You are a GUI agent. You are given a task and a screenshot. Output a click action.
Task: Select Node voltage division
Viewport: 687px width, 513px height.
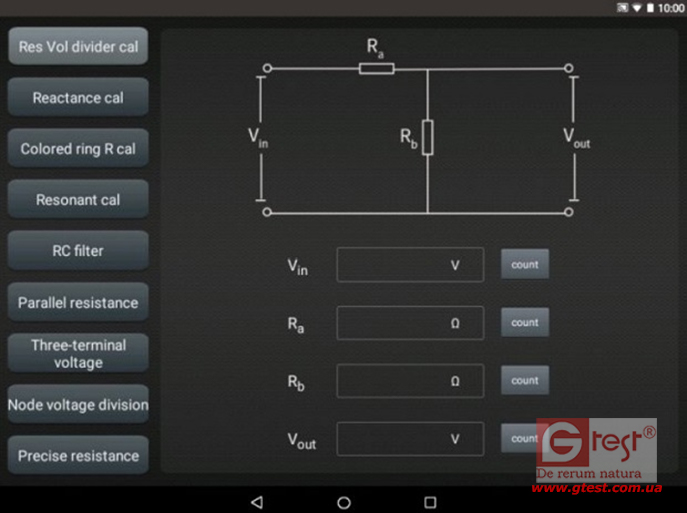point(78,405)
